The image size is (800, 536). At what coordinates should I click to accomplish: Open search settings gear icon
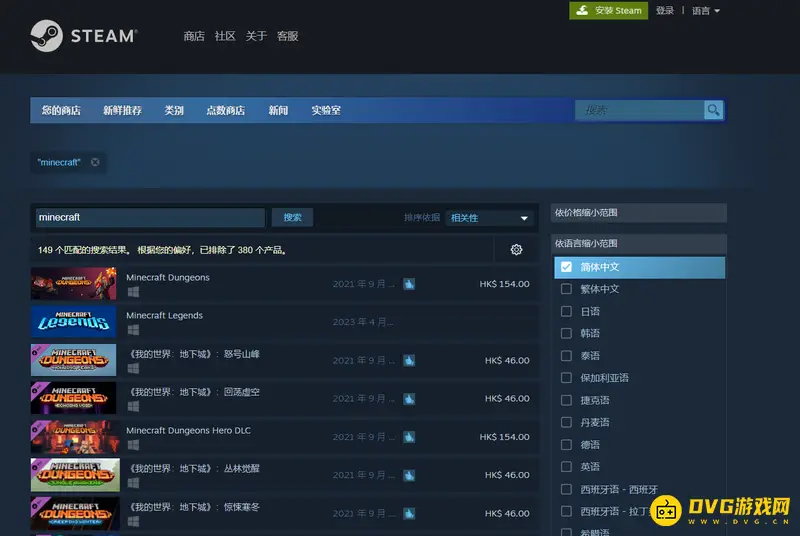click(x=516, y=250)
